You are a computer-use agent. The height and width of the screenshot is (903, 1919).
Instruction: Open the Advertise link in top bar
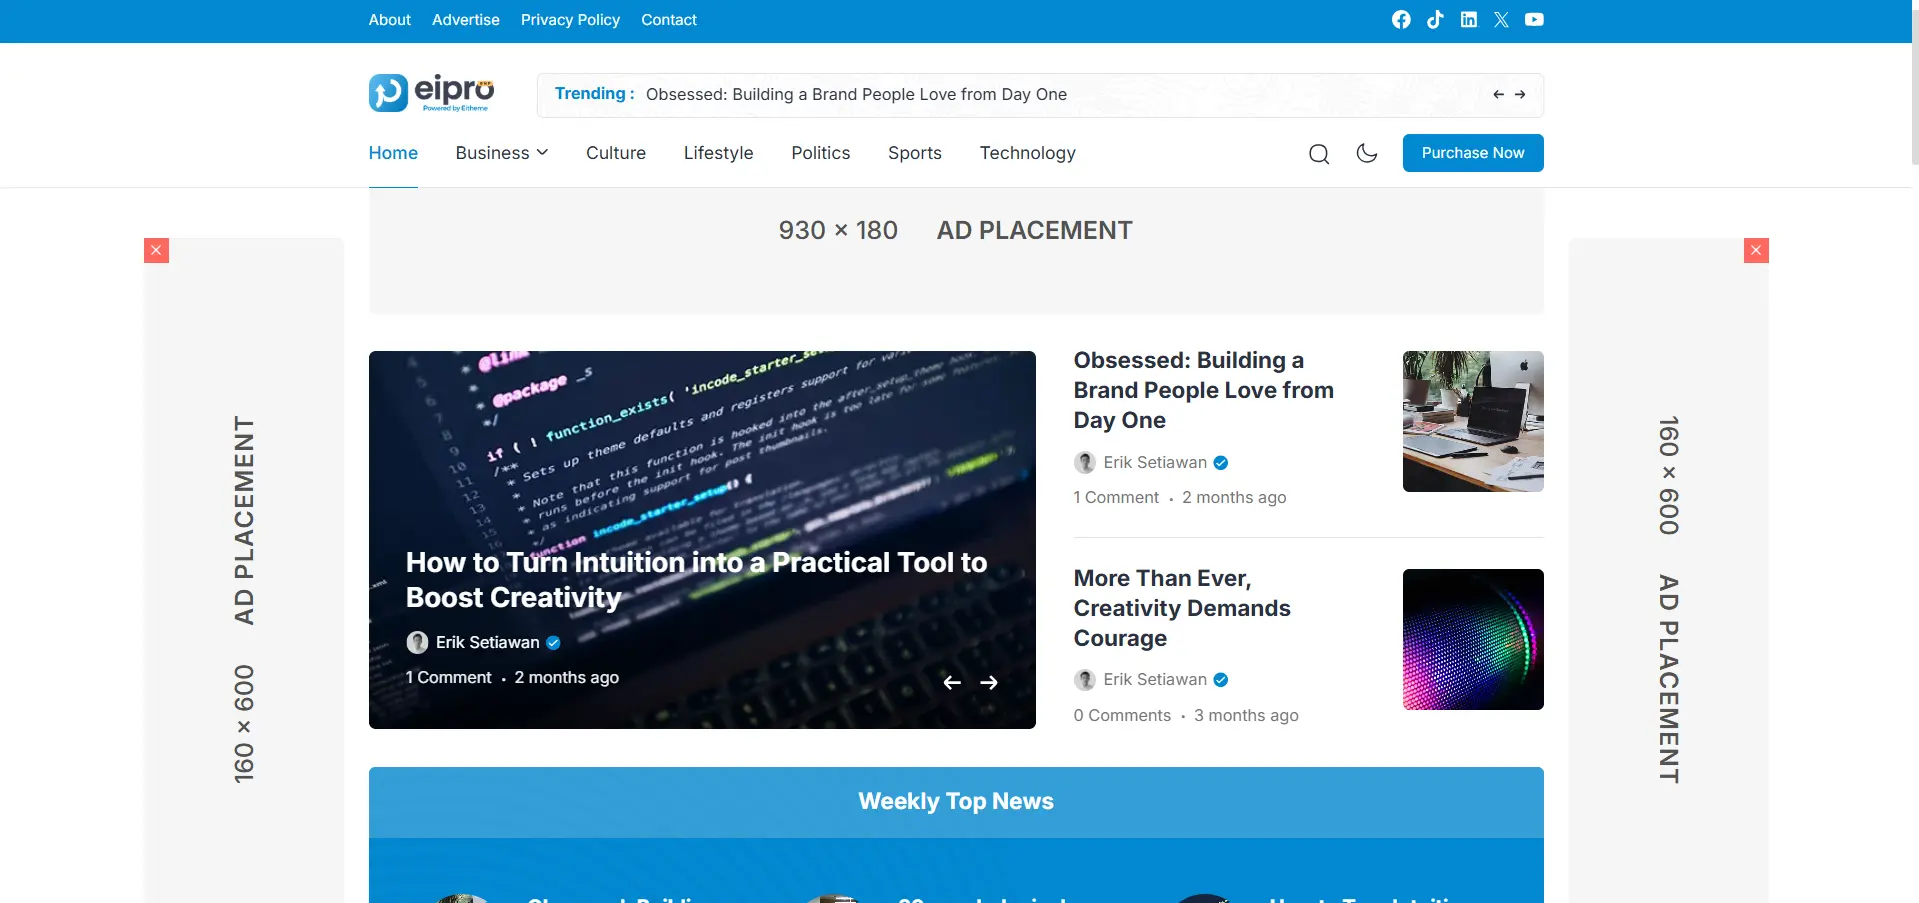466,20
